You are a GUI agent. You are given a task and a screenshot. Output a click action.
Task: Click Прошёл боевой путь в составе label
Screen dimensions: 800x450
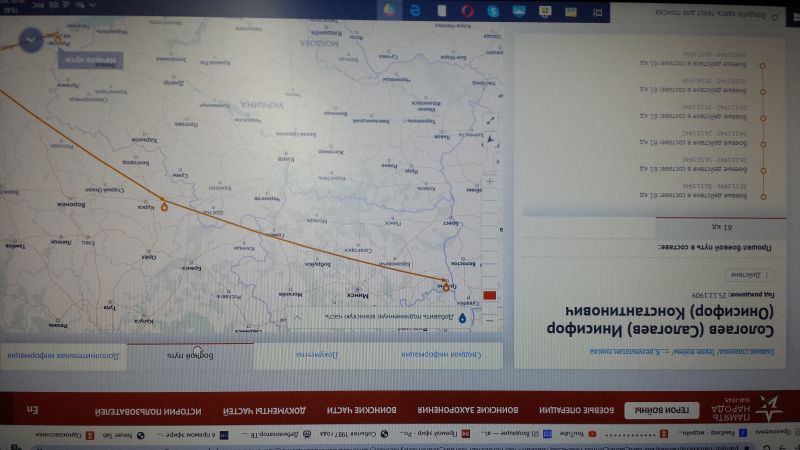[x=715, y=247]
